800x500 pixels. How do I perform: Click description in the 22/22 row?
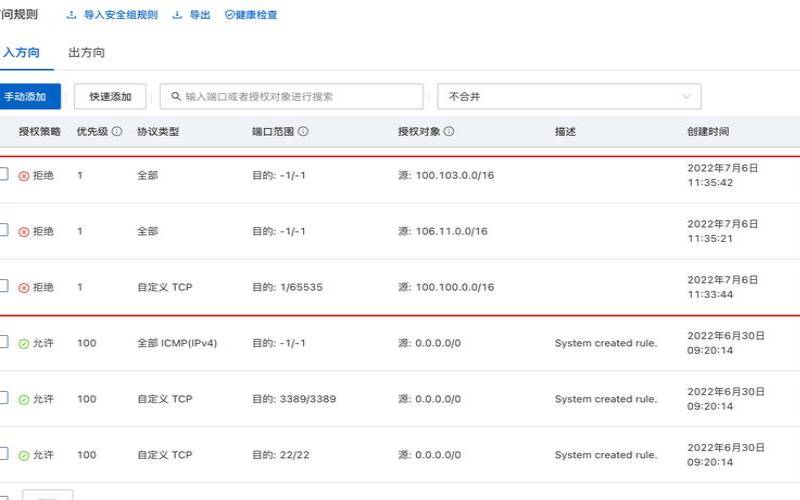606,455
